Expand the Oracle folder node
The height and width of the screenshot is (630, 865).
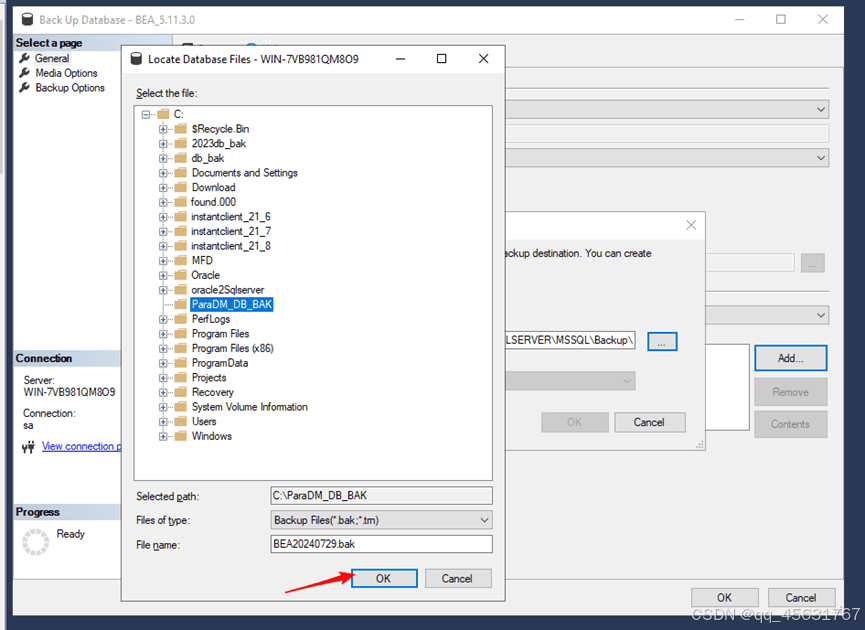coord(165,274)
